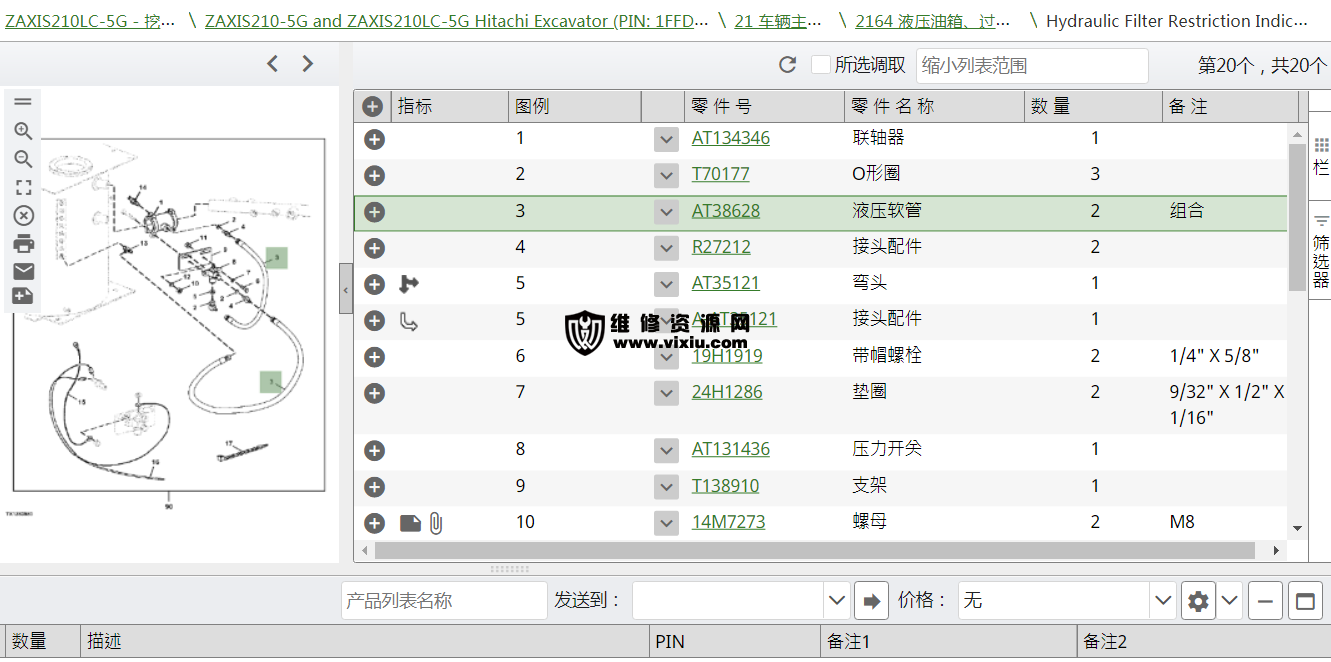Open the 发送到 dropdown list
The width and height of the screenshot is (1331, 662).
coord(837,601)
